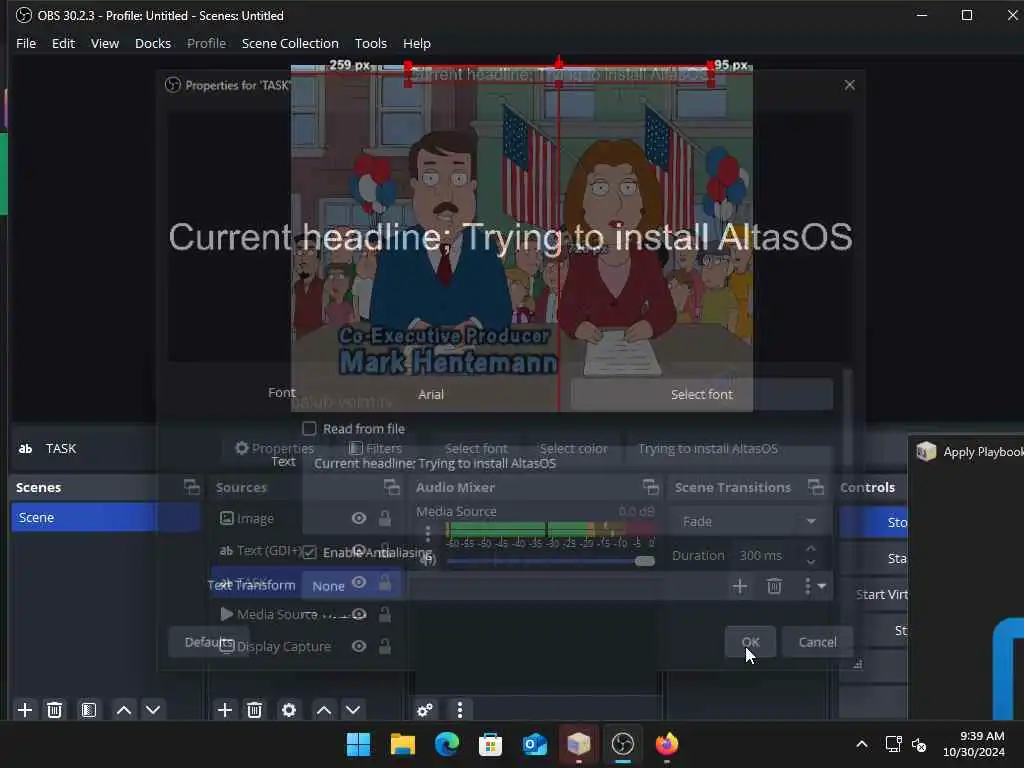
Task: Open Outlook from the taskbar
Action: point(535,744)
